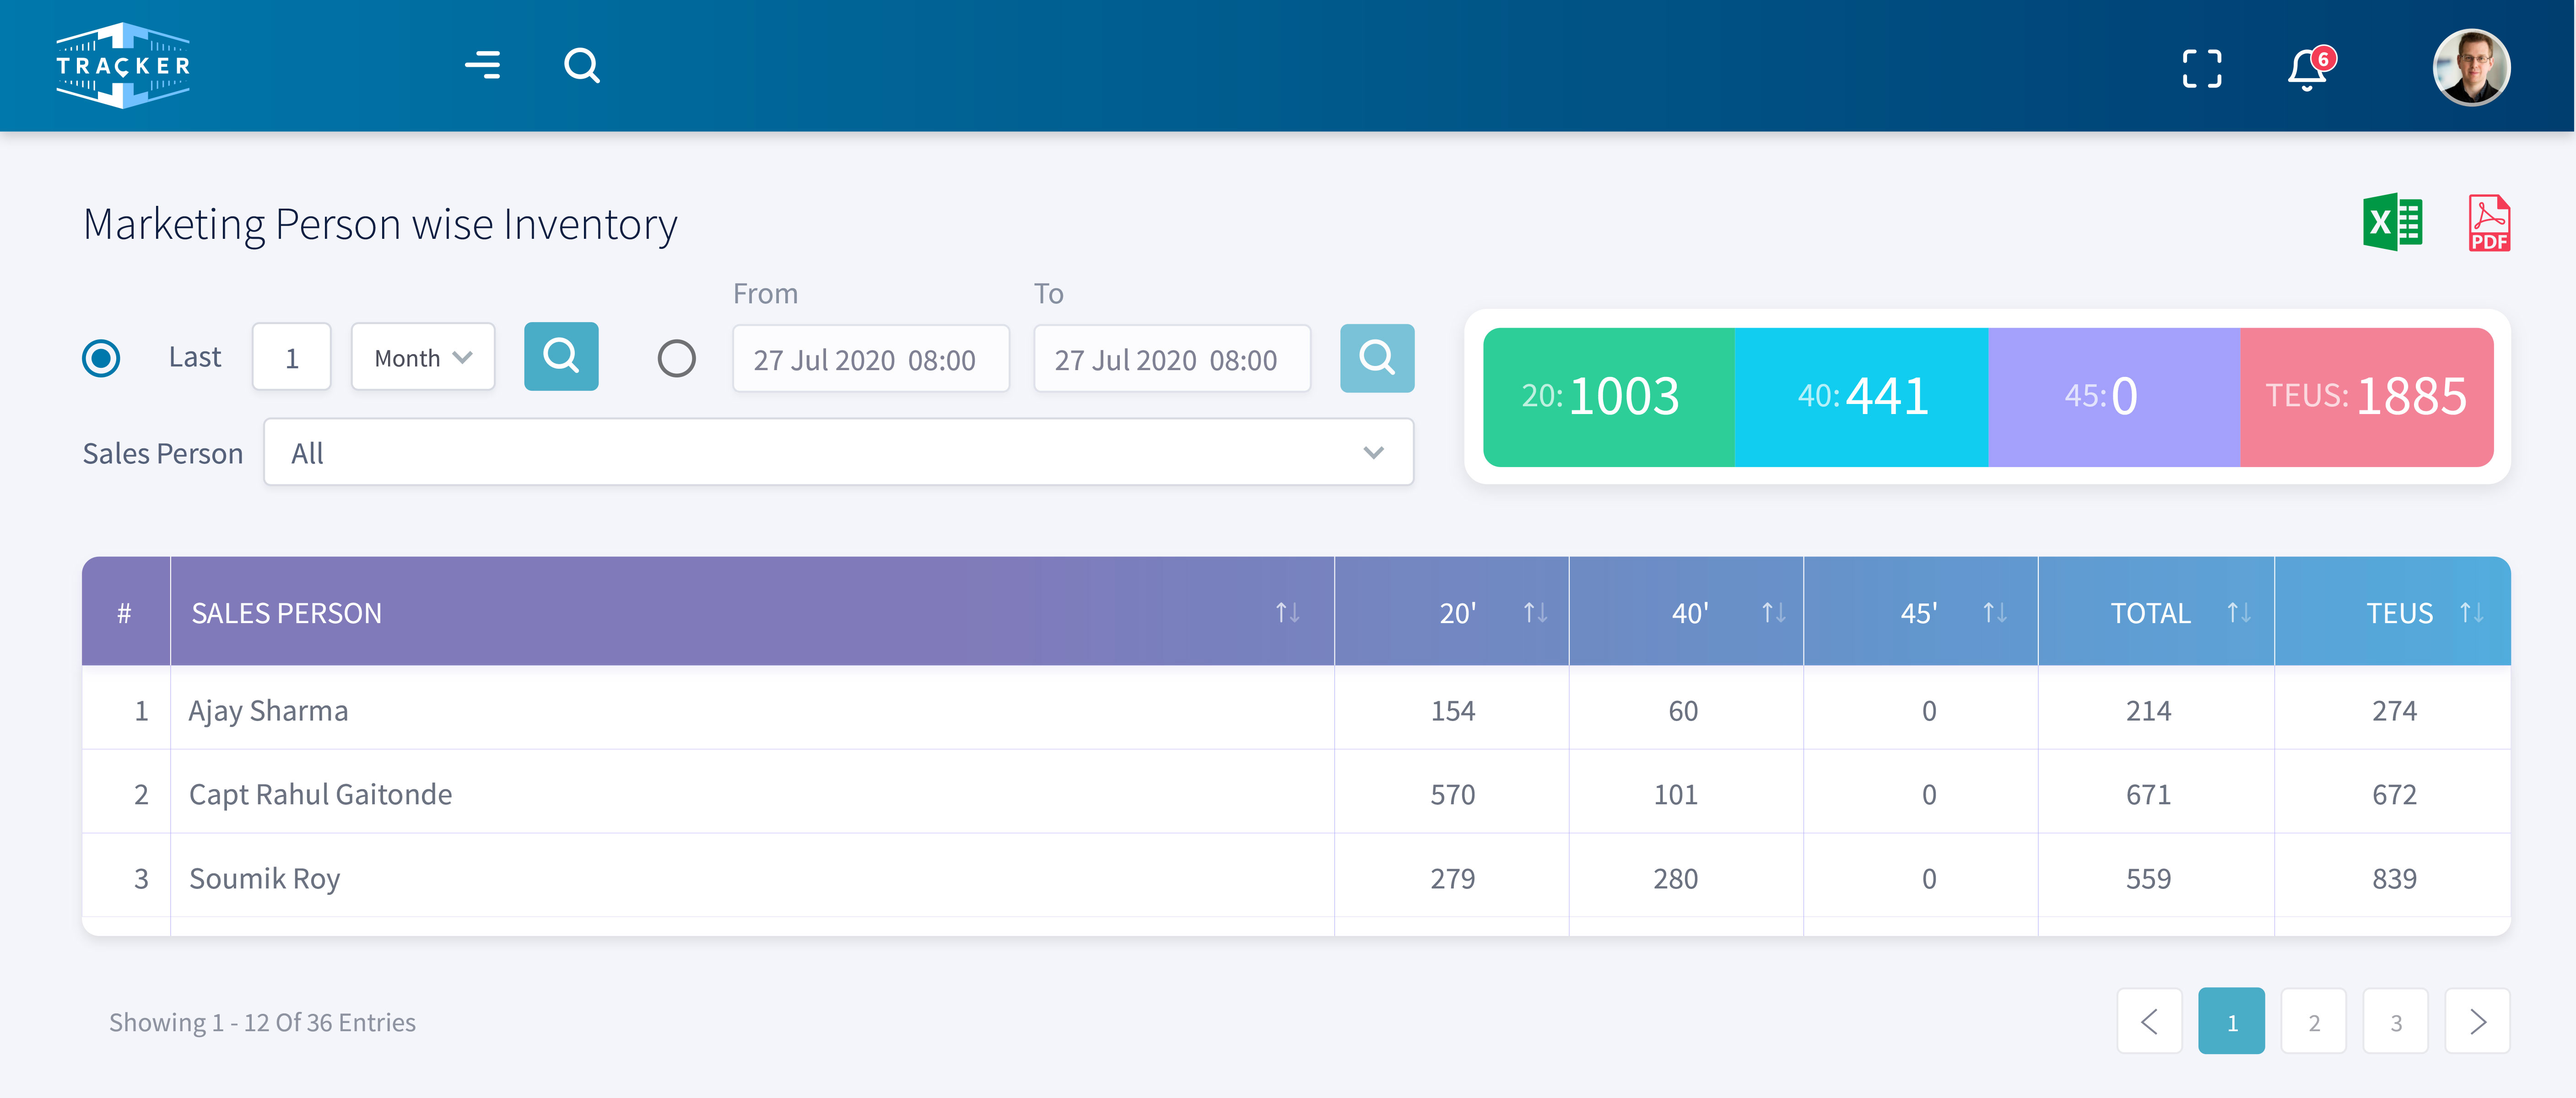Export report to PDF
The height and width of the screenshot is (1098, 2576).
pyautogui.click(x=2489, y=222)
